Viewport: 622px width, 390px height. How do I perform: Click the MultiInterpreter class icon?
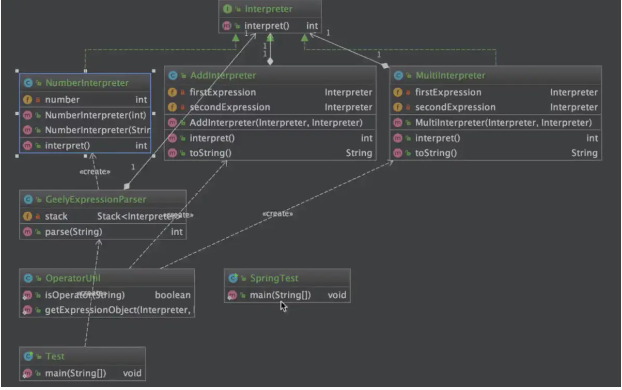[398, 75]
